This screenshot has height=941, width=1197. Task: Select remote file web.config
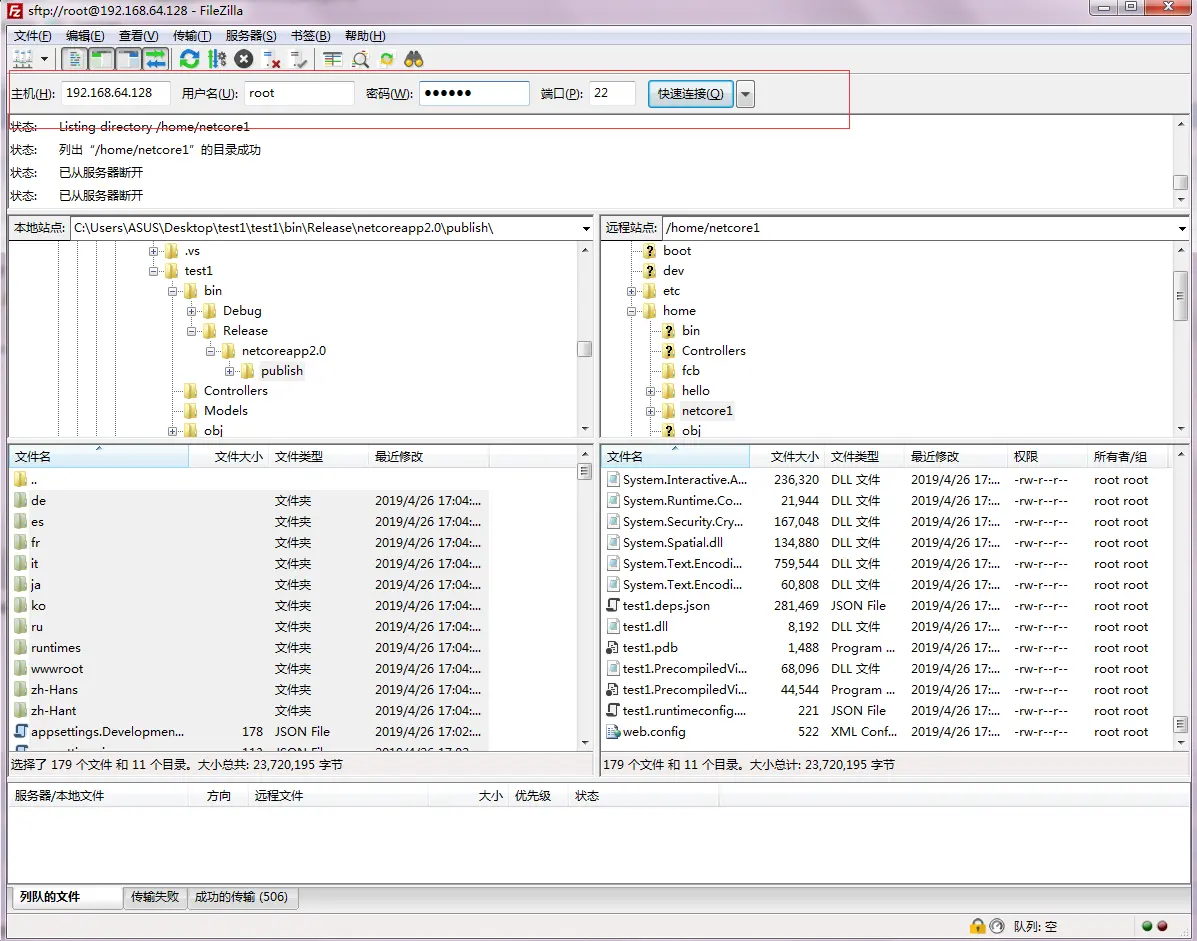[x=653, y=732]
